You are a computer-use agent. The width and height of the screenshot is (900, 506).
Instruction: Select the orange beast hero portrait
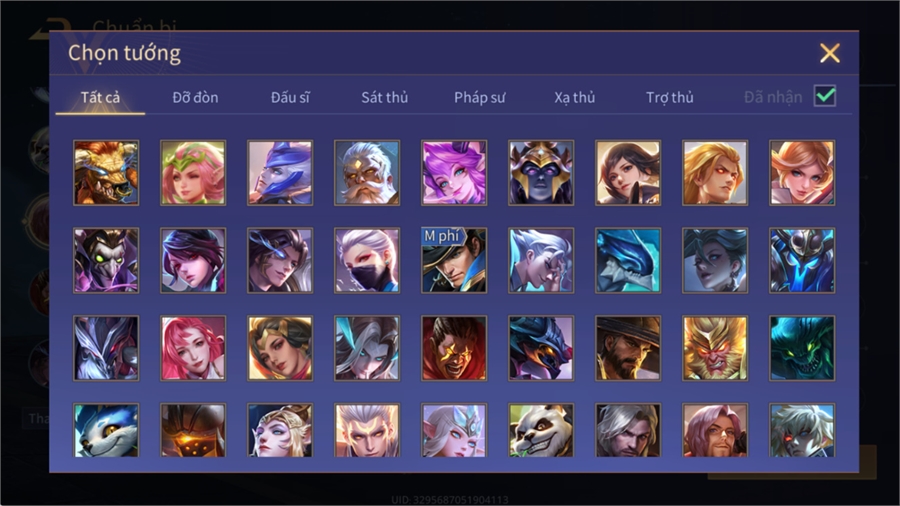[106, 173]
